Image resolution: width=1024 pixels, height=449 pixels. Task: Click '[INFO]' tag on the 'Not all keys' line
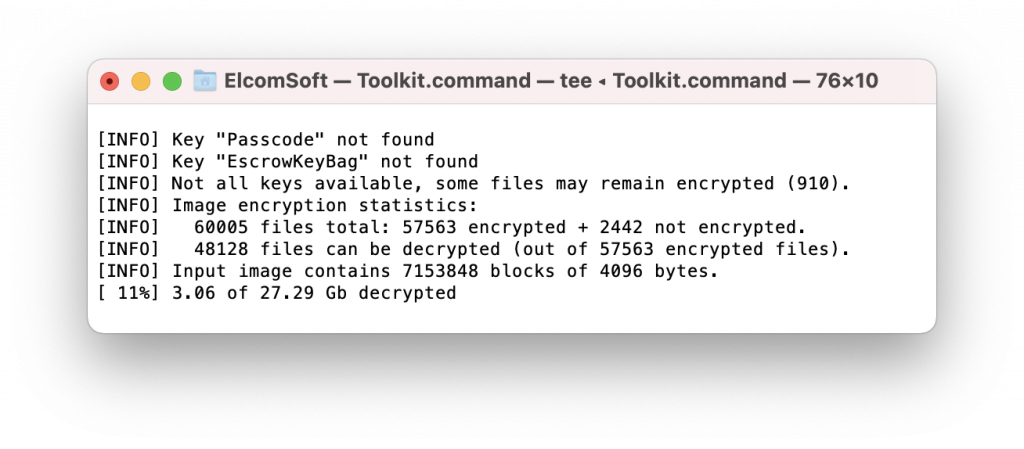click(129, 183)
